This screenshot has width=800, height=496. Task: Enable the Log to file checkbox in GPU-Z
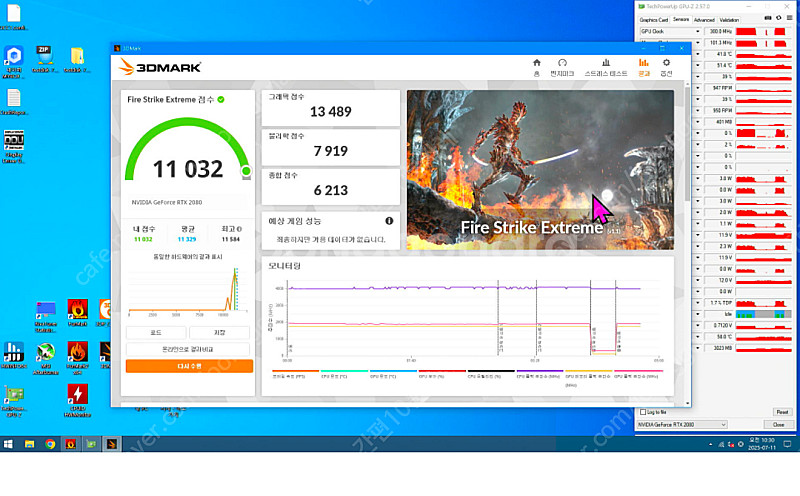click(643, 412)
